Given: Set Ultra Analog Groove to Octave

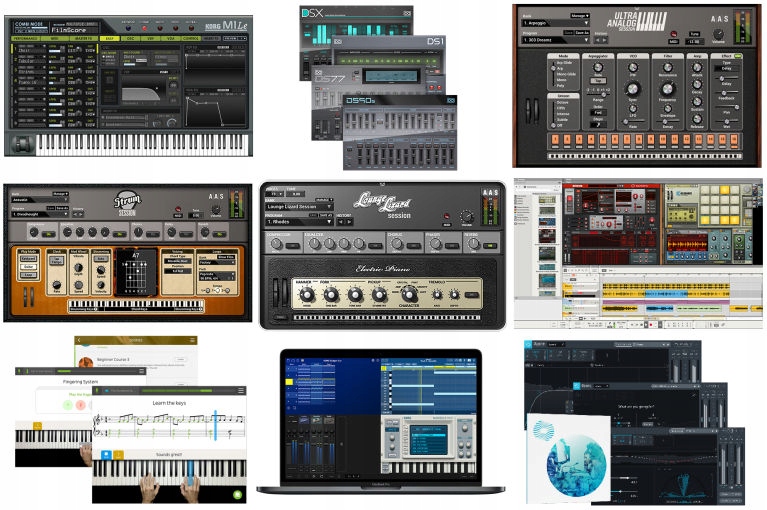Looking at the screenshot, I should (562, 102).
